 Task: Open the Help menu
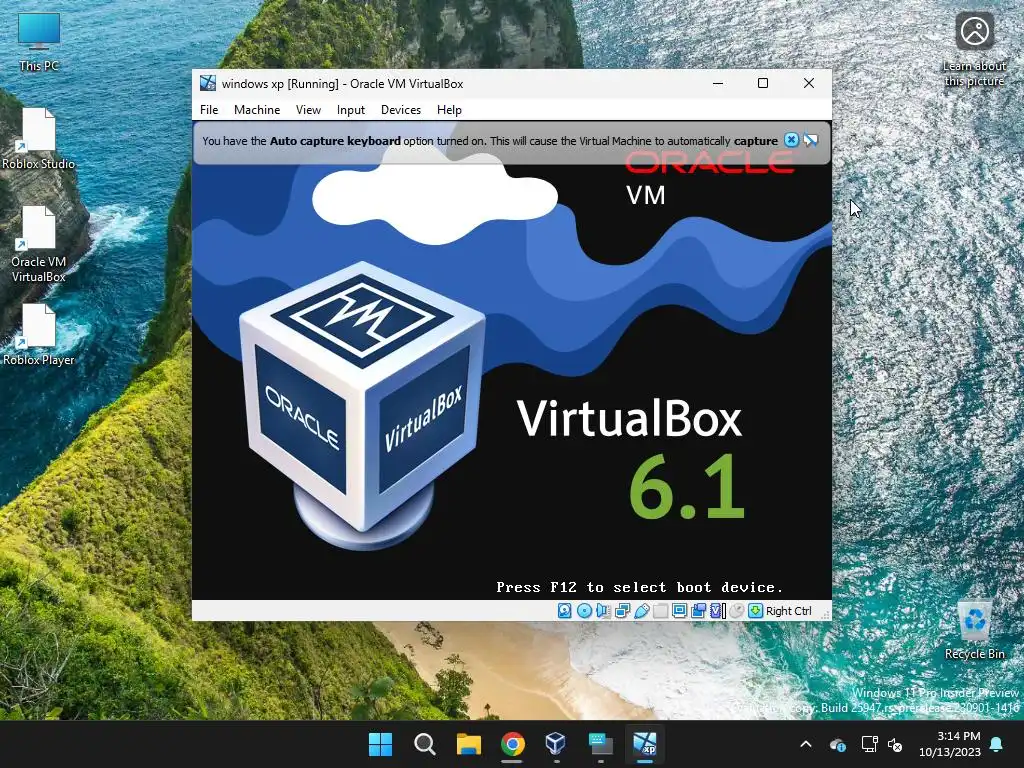[449, 110]
